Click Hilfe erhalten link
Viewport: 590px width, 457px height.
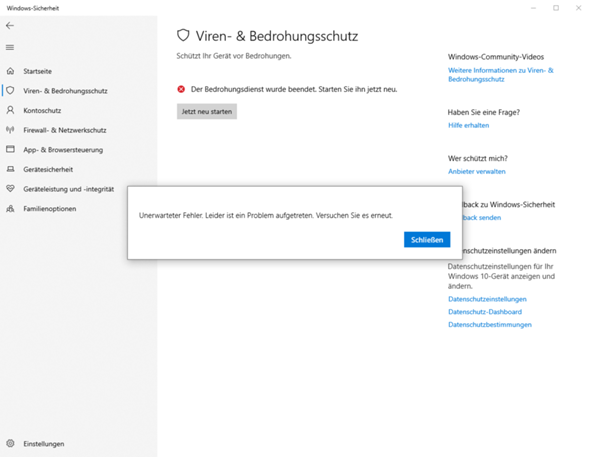coord(468,125)
